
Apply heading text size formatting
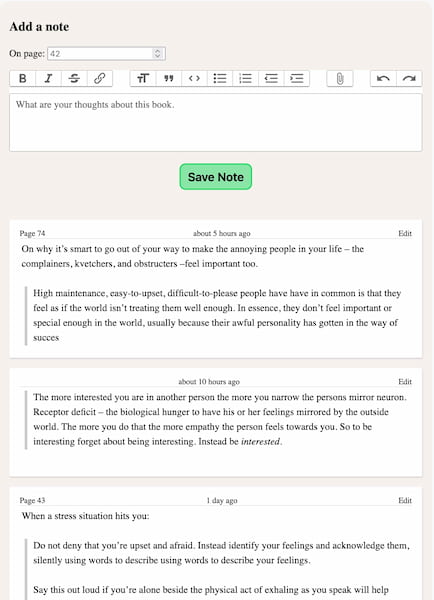pos(143,78)
